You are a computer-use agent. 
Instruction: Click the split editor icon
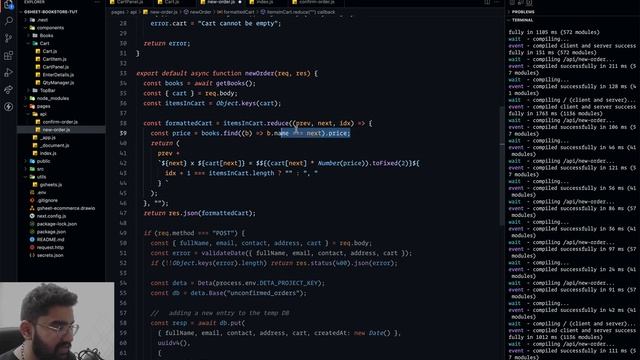487,2
